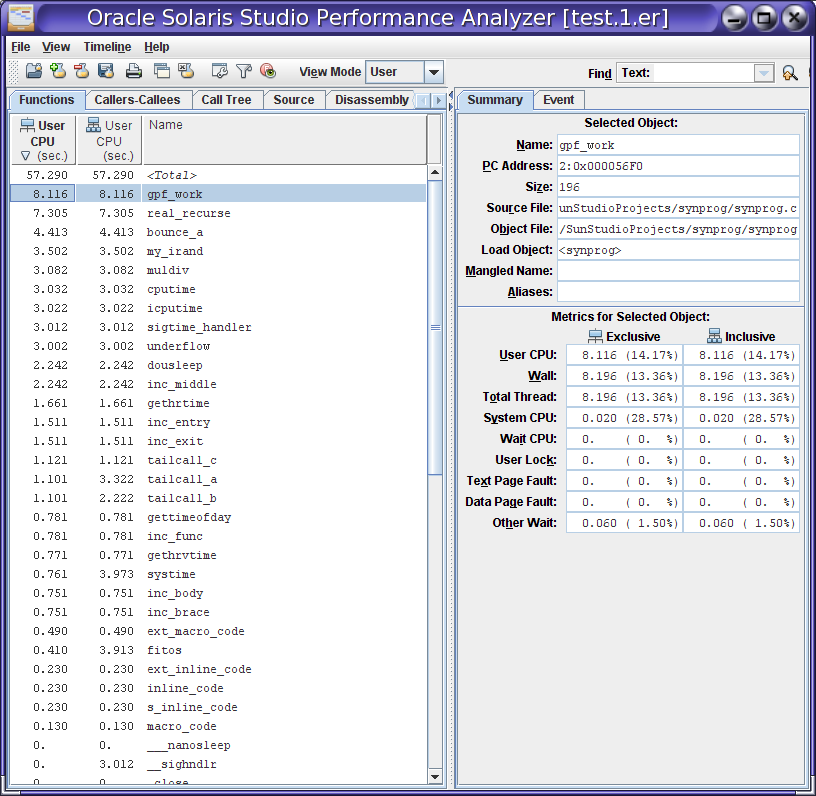This screenshot has height=796, width=816.
Task: Select the ___nanosleep function row
Action: click(218, 745)
